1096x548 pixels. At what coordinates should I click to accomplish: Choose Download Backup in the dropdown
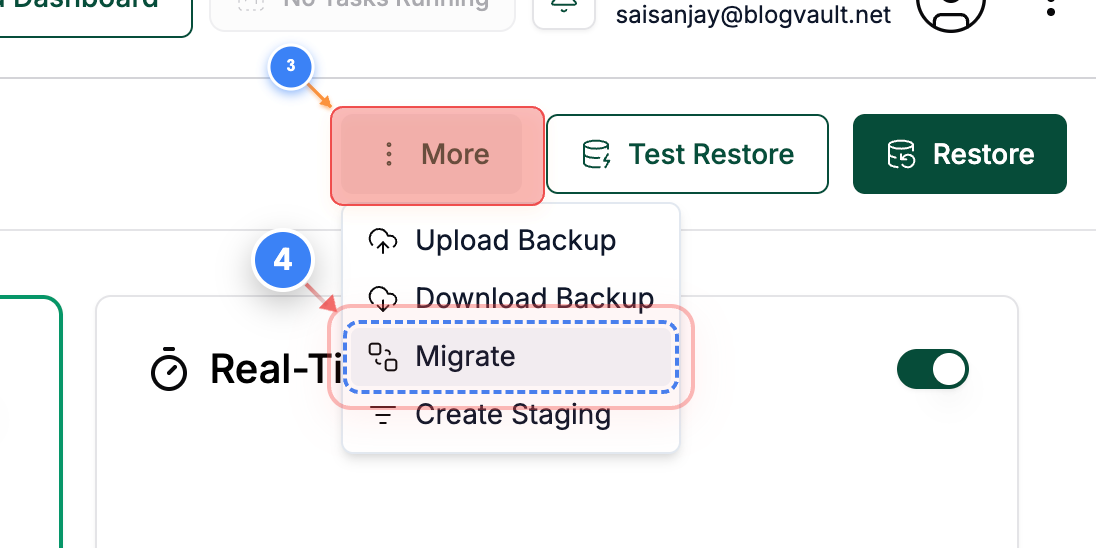[511, 298]
